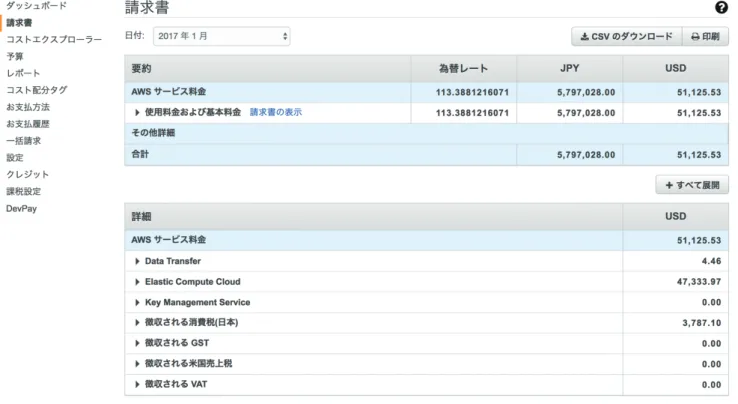Image resolution: width=738 pixels, height=404 pixels.
Task: Click the USD header in the summary table
Action: [x=675, y=68]
